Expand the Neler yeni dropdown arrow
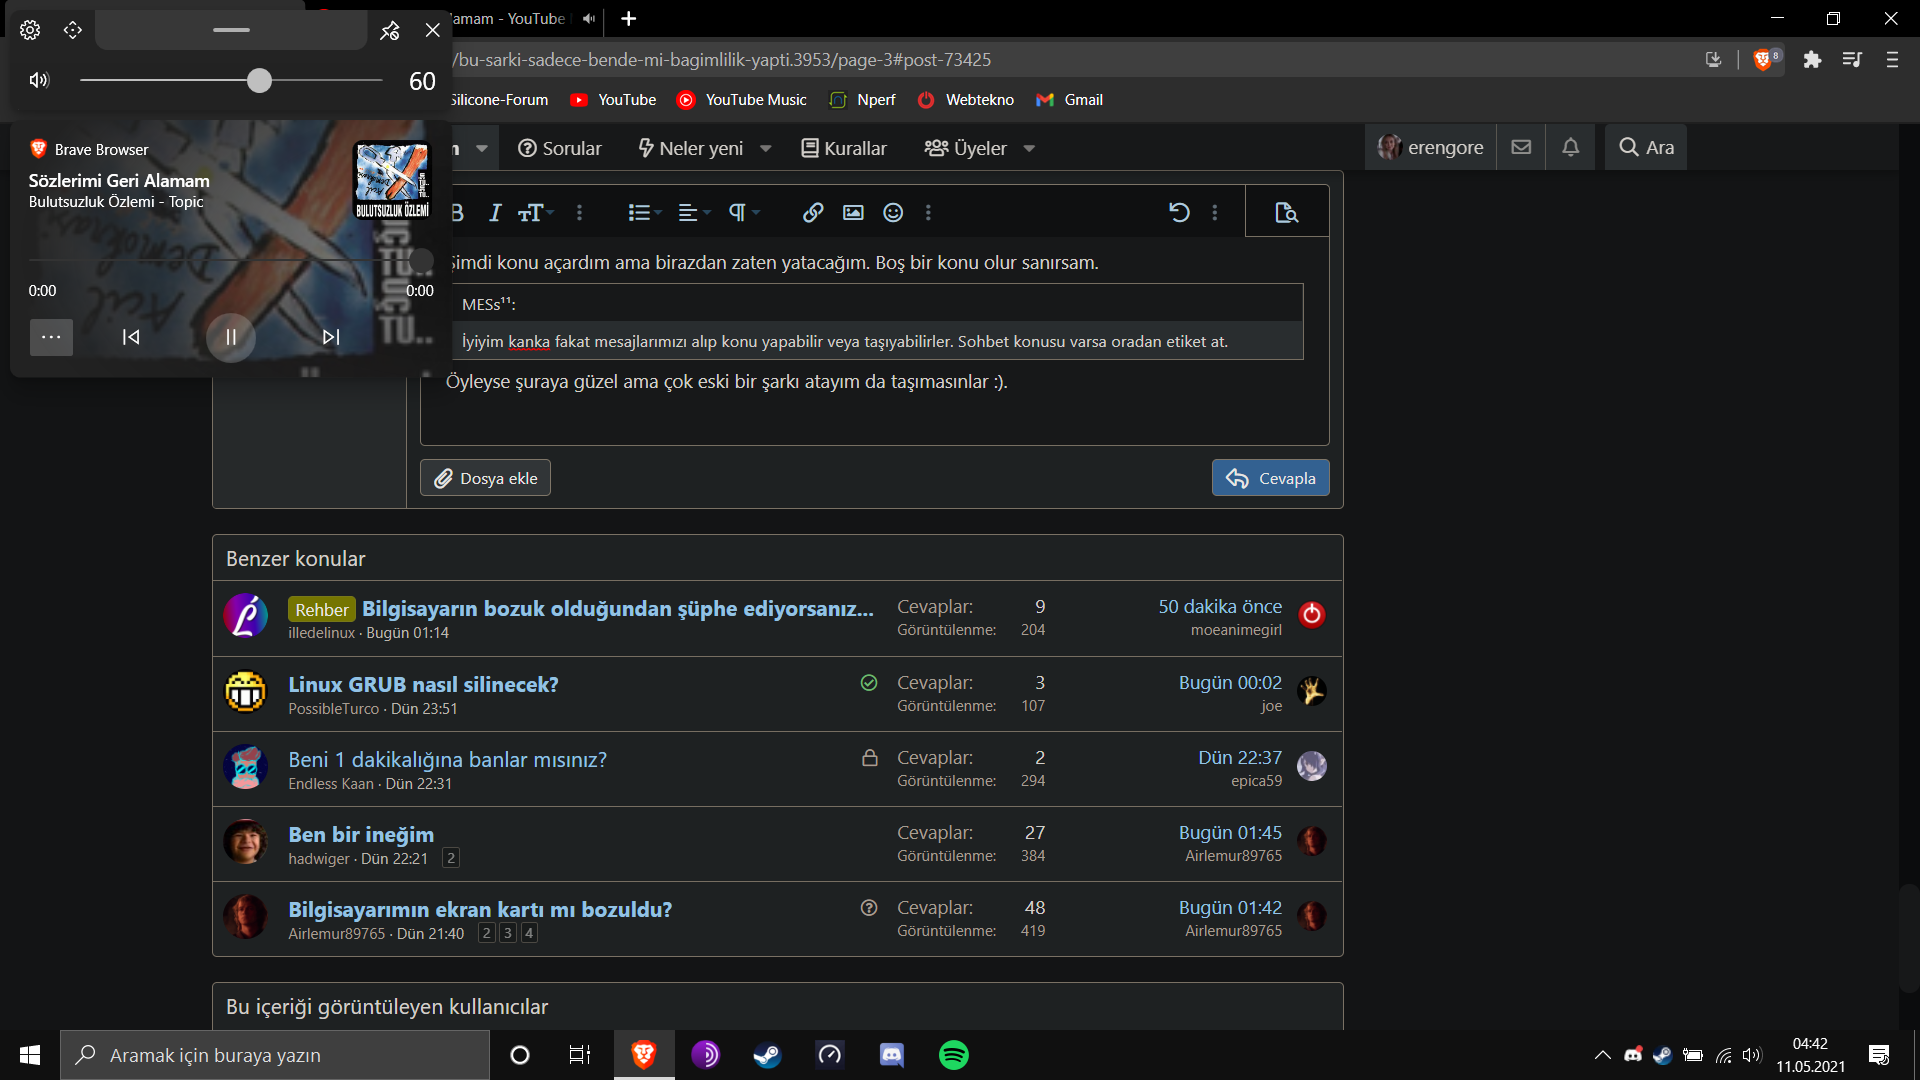The height and width of the screenshot is (1080, 1920). click(x=766, y=149)
